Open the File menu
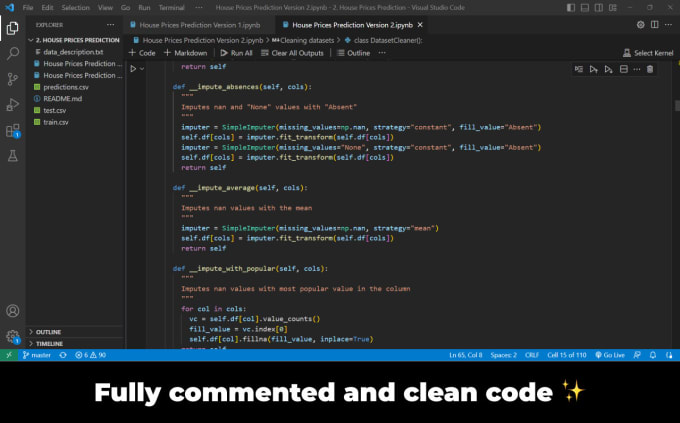The width and height of the screenshot is (680, 423). (x=28, y=7)
